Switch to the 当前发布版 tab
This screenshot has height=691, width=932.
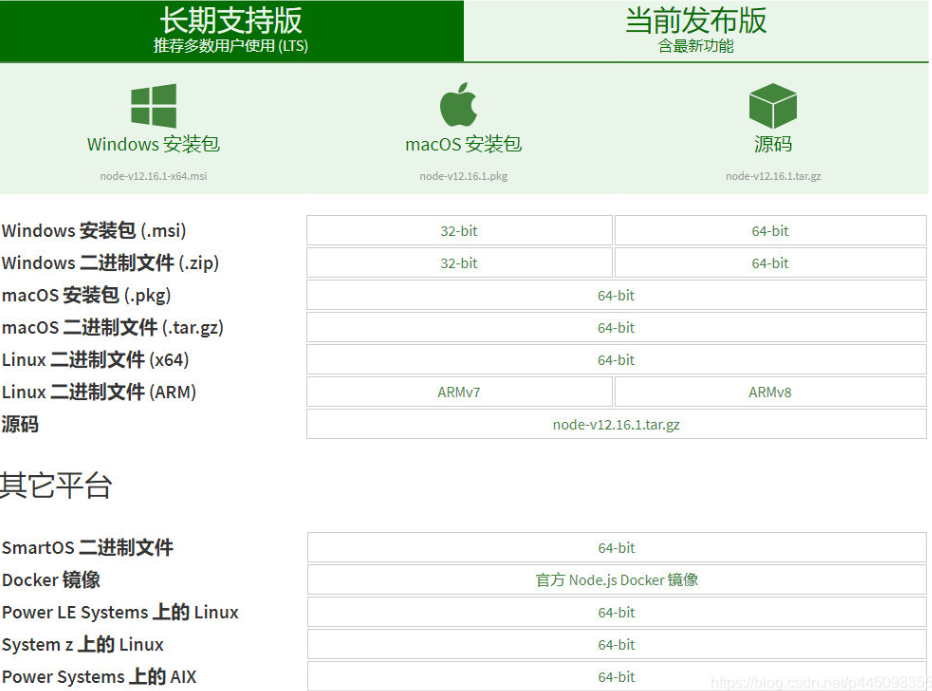696,31
